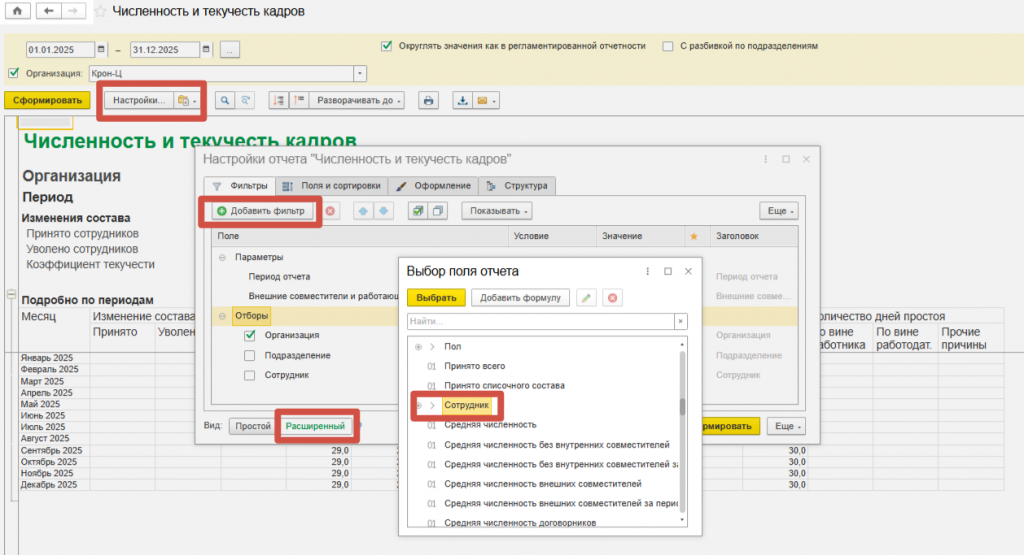Switch to the 'Поля и сортировки' tab

tap(330, 186)
